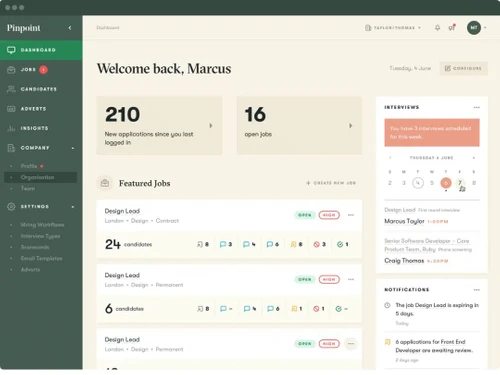Open Interview Types settings
The image size is (500, 375).
click(x=40, y=236)
